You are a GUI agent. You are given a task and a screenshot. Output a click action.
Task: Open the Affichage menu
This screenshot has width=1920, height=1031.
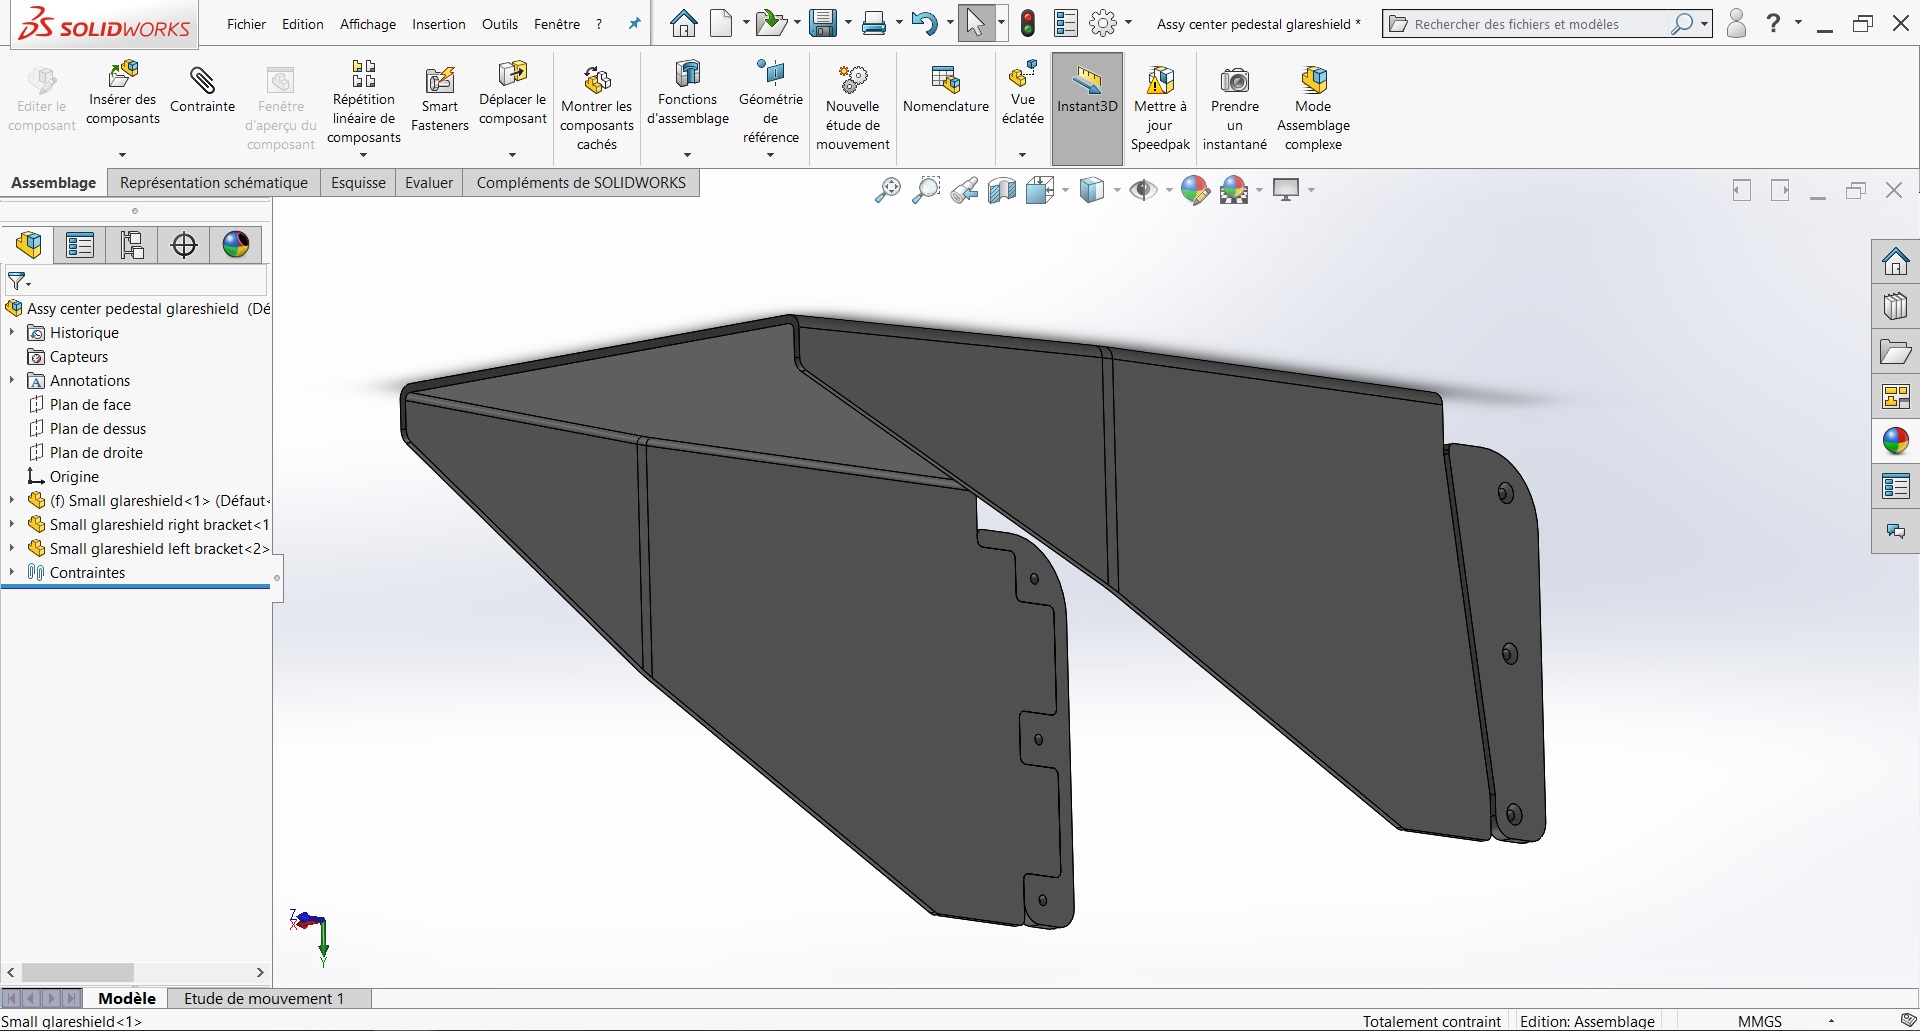(368, 24)
